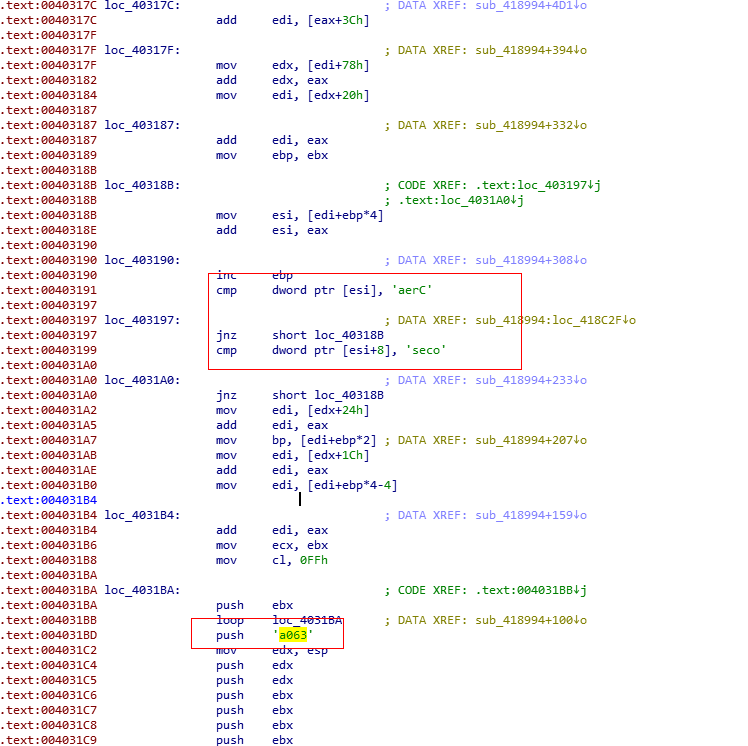Select the highlighted 'a063' constant

(x=293, y=635)
